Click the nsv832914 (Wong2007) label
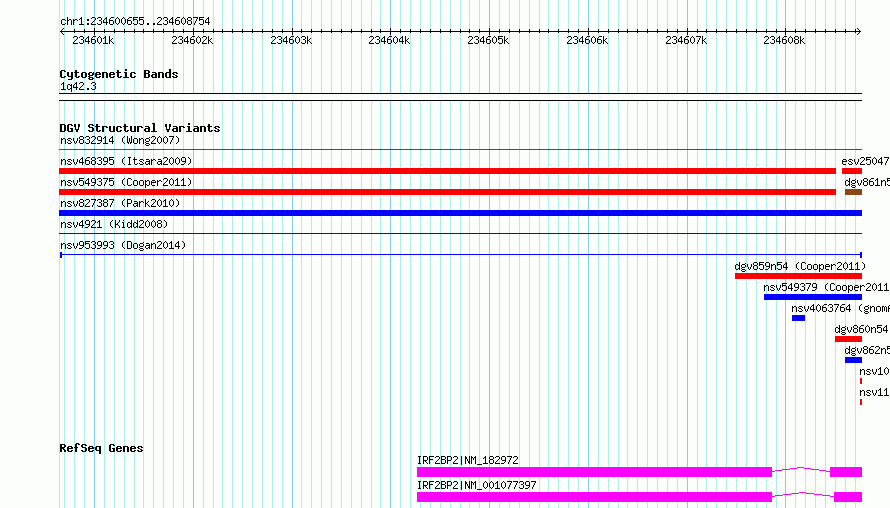Image resolution: width=890 pixels, height=508 pixels. click(120, 140)
